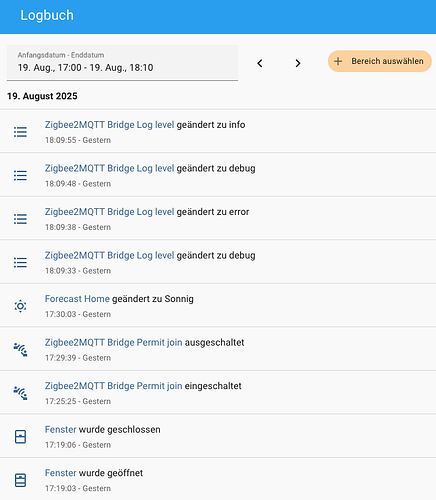
Task: Click sunny weather icon for Forecast Home
Action: pyautogui.click(x=20, y=306)
